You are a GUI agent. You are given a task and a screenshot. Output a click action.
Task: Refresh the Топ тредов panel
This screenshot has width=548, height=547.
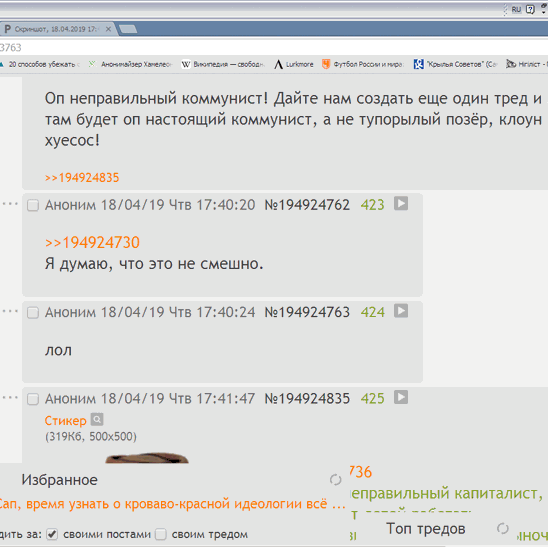[503, 528]
